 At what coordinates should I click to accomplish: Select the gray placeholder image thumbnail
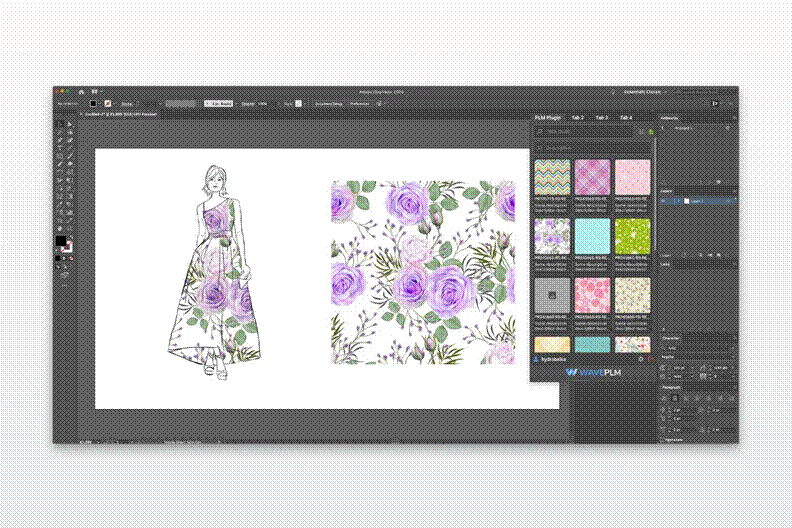coord(552,295)
